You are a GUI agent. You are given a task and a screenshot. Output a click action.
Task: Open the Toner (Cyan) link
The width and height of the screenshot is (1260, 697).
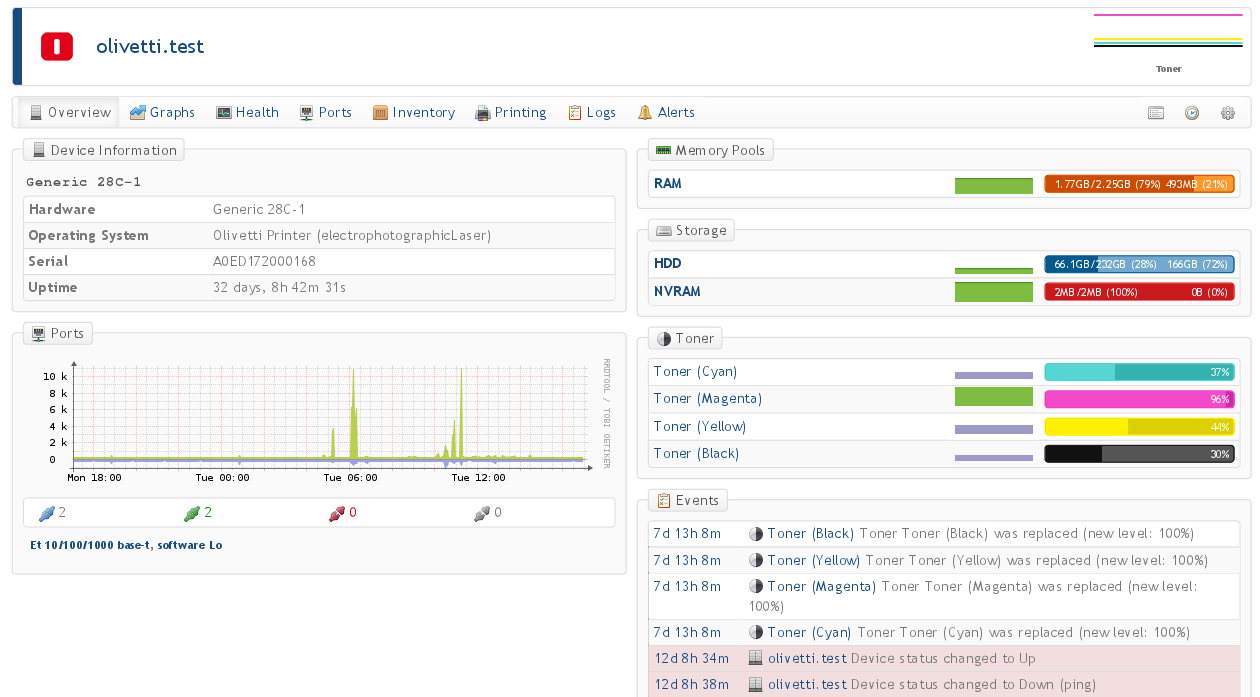click(695, 372)
